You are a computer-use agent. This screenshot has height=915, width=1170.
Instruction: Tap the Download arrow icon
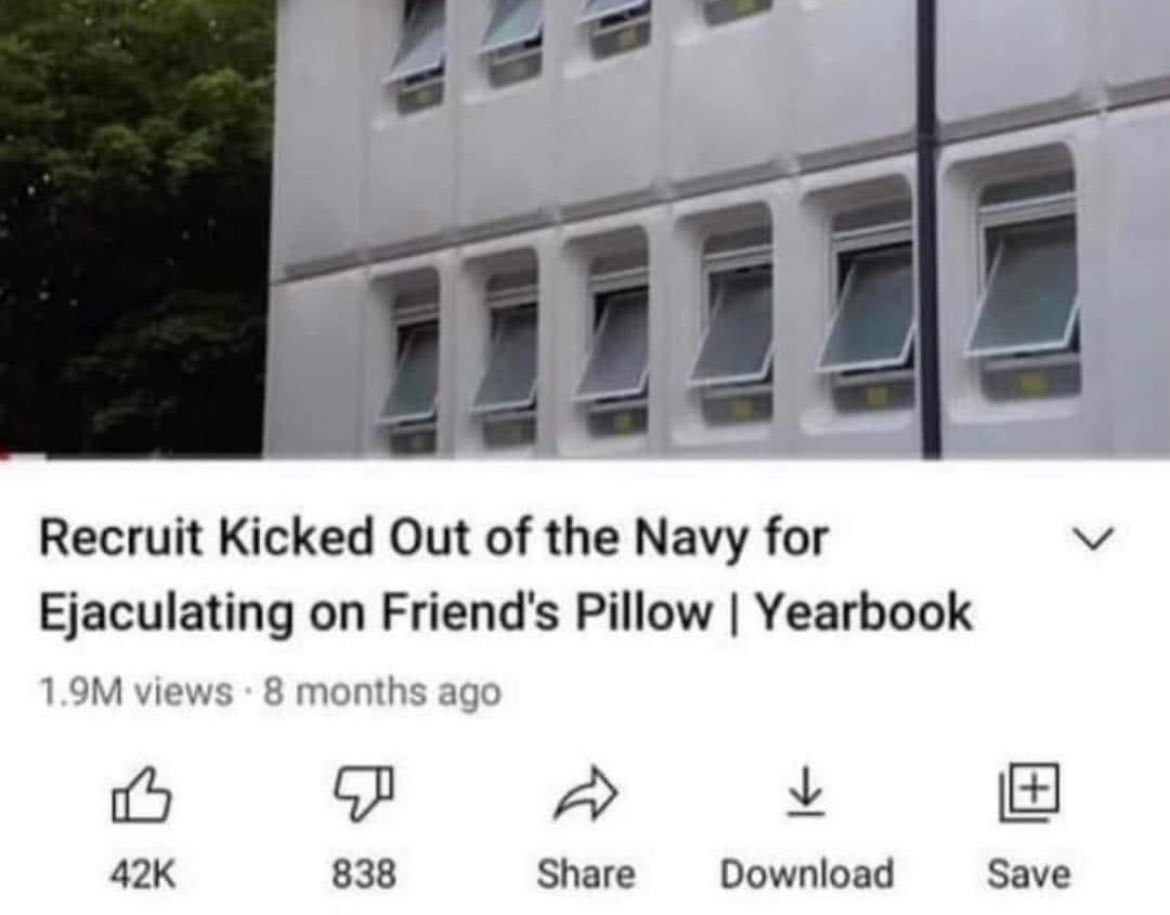coord(807,794)
